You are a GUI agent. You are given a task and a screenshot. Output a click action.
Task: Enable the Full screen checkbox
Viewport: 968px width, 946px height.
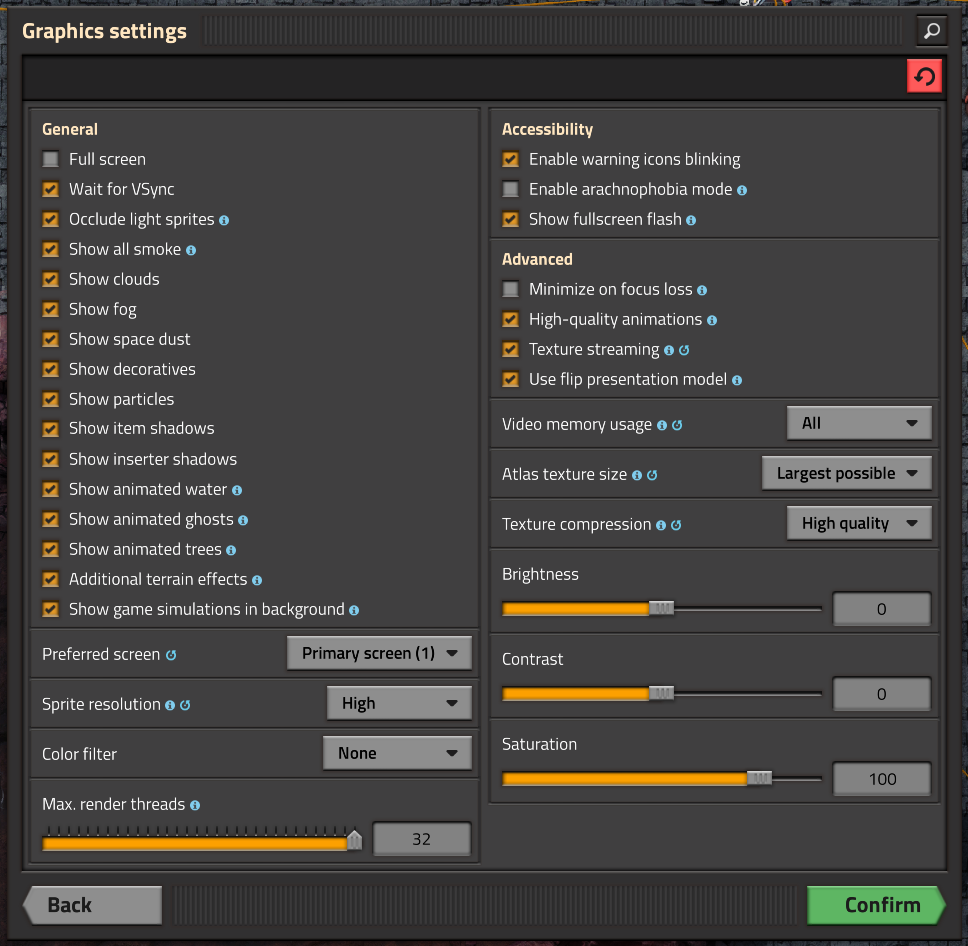(51, 159)
